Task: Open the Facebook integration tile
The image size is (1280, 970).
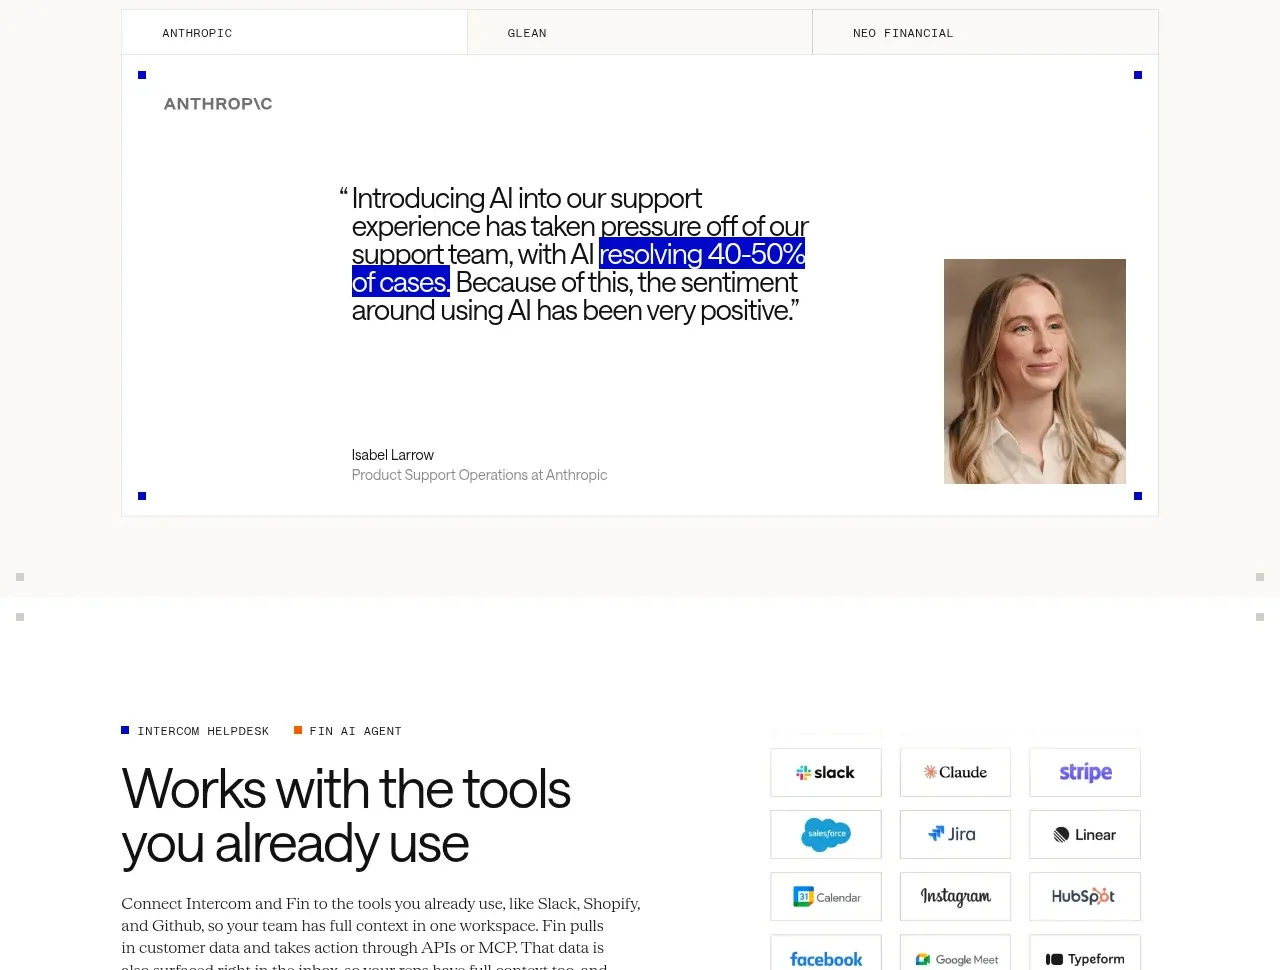Action: [x=826, y=953]
